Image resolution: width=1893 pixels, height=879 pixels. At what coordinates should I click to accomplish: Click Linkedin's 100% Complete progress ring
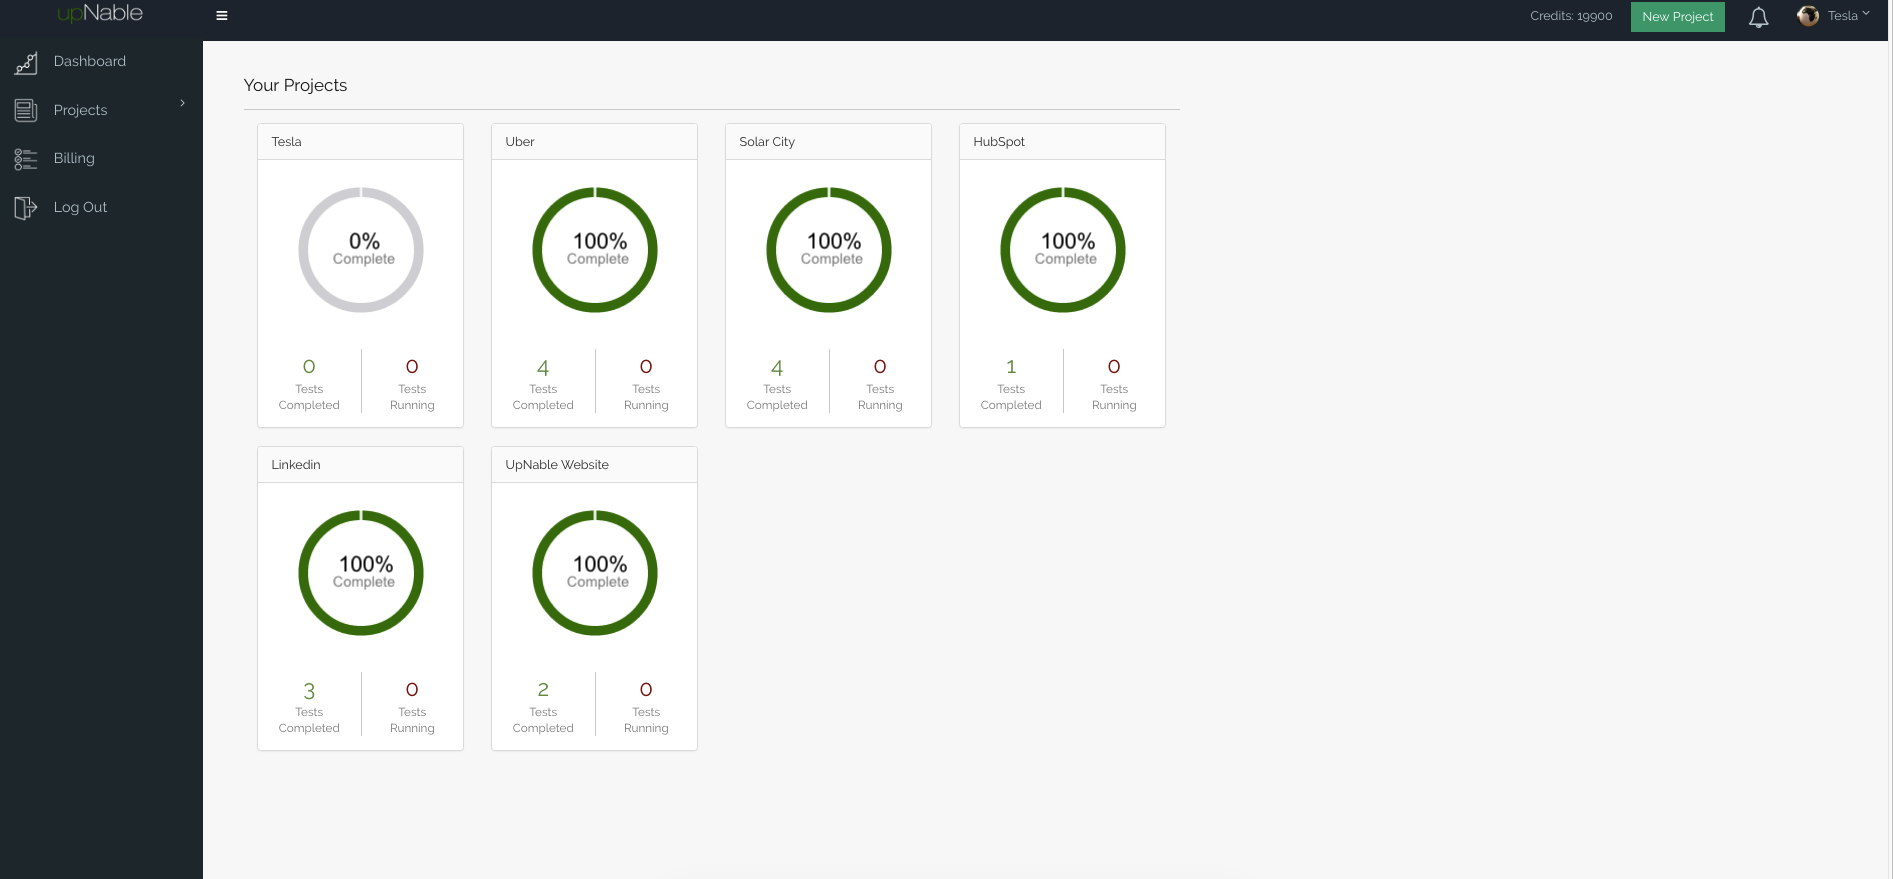pyautogui.click(x=361, y=573)
